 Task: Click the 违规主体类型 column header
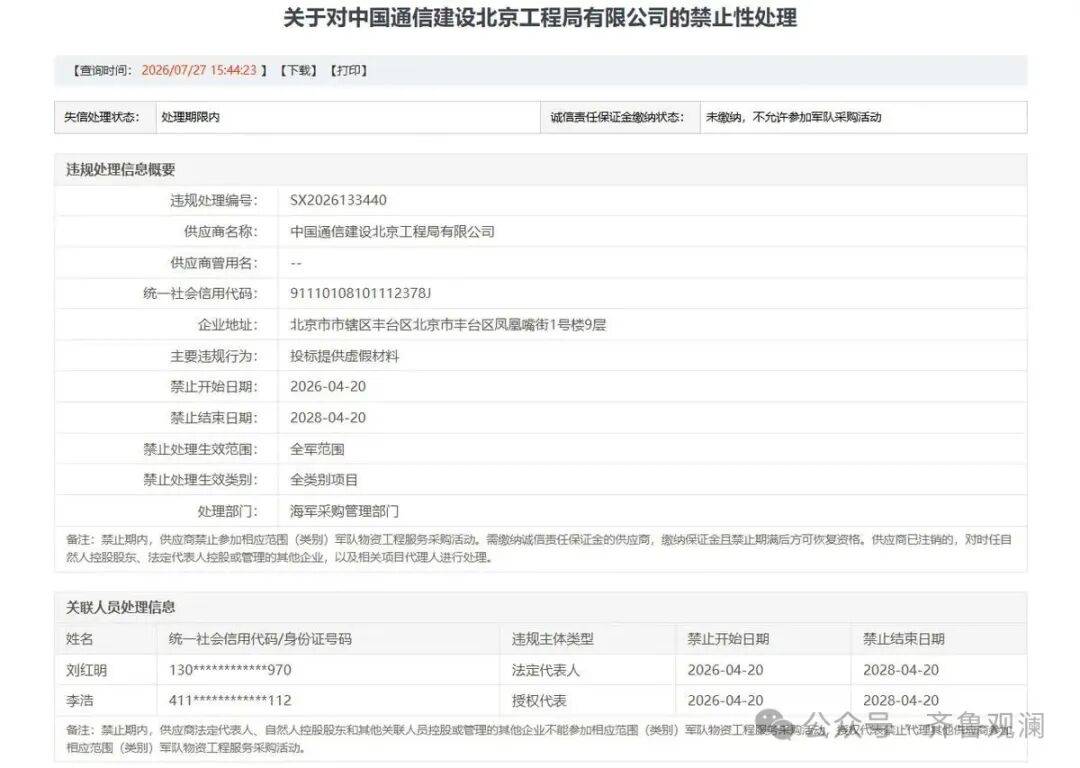tap(552, 639)
